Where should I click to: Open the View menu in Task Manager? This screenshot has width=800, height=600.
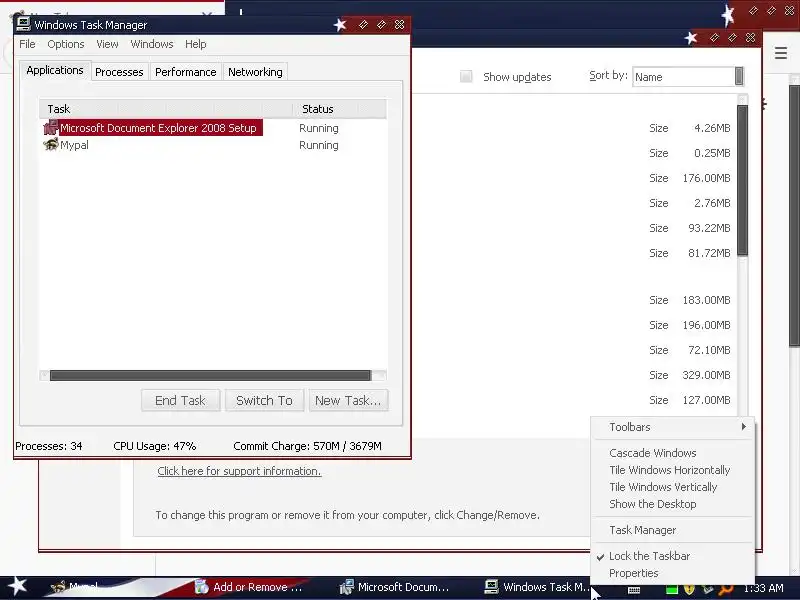[107, 44]
